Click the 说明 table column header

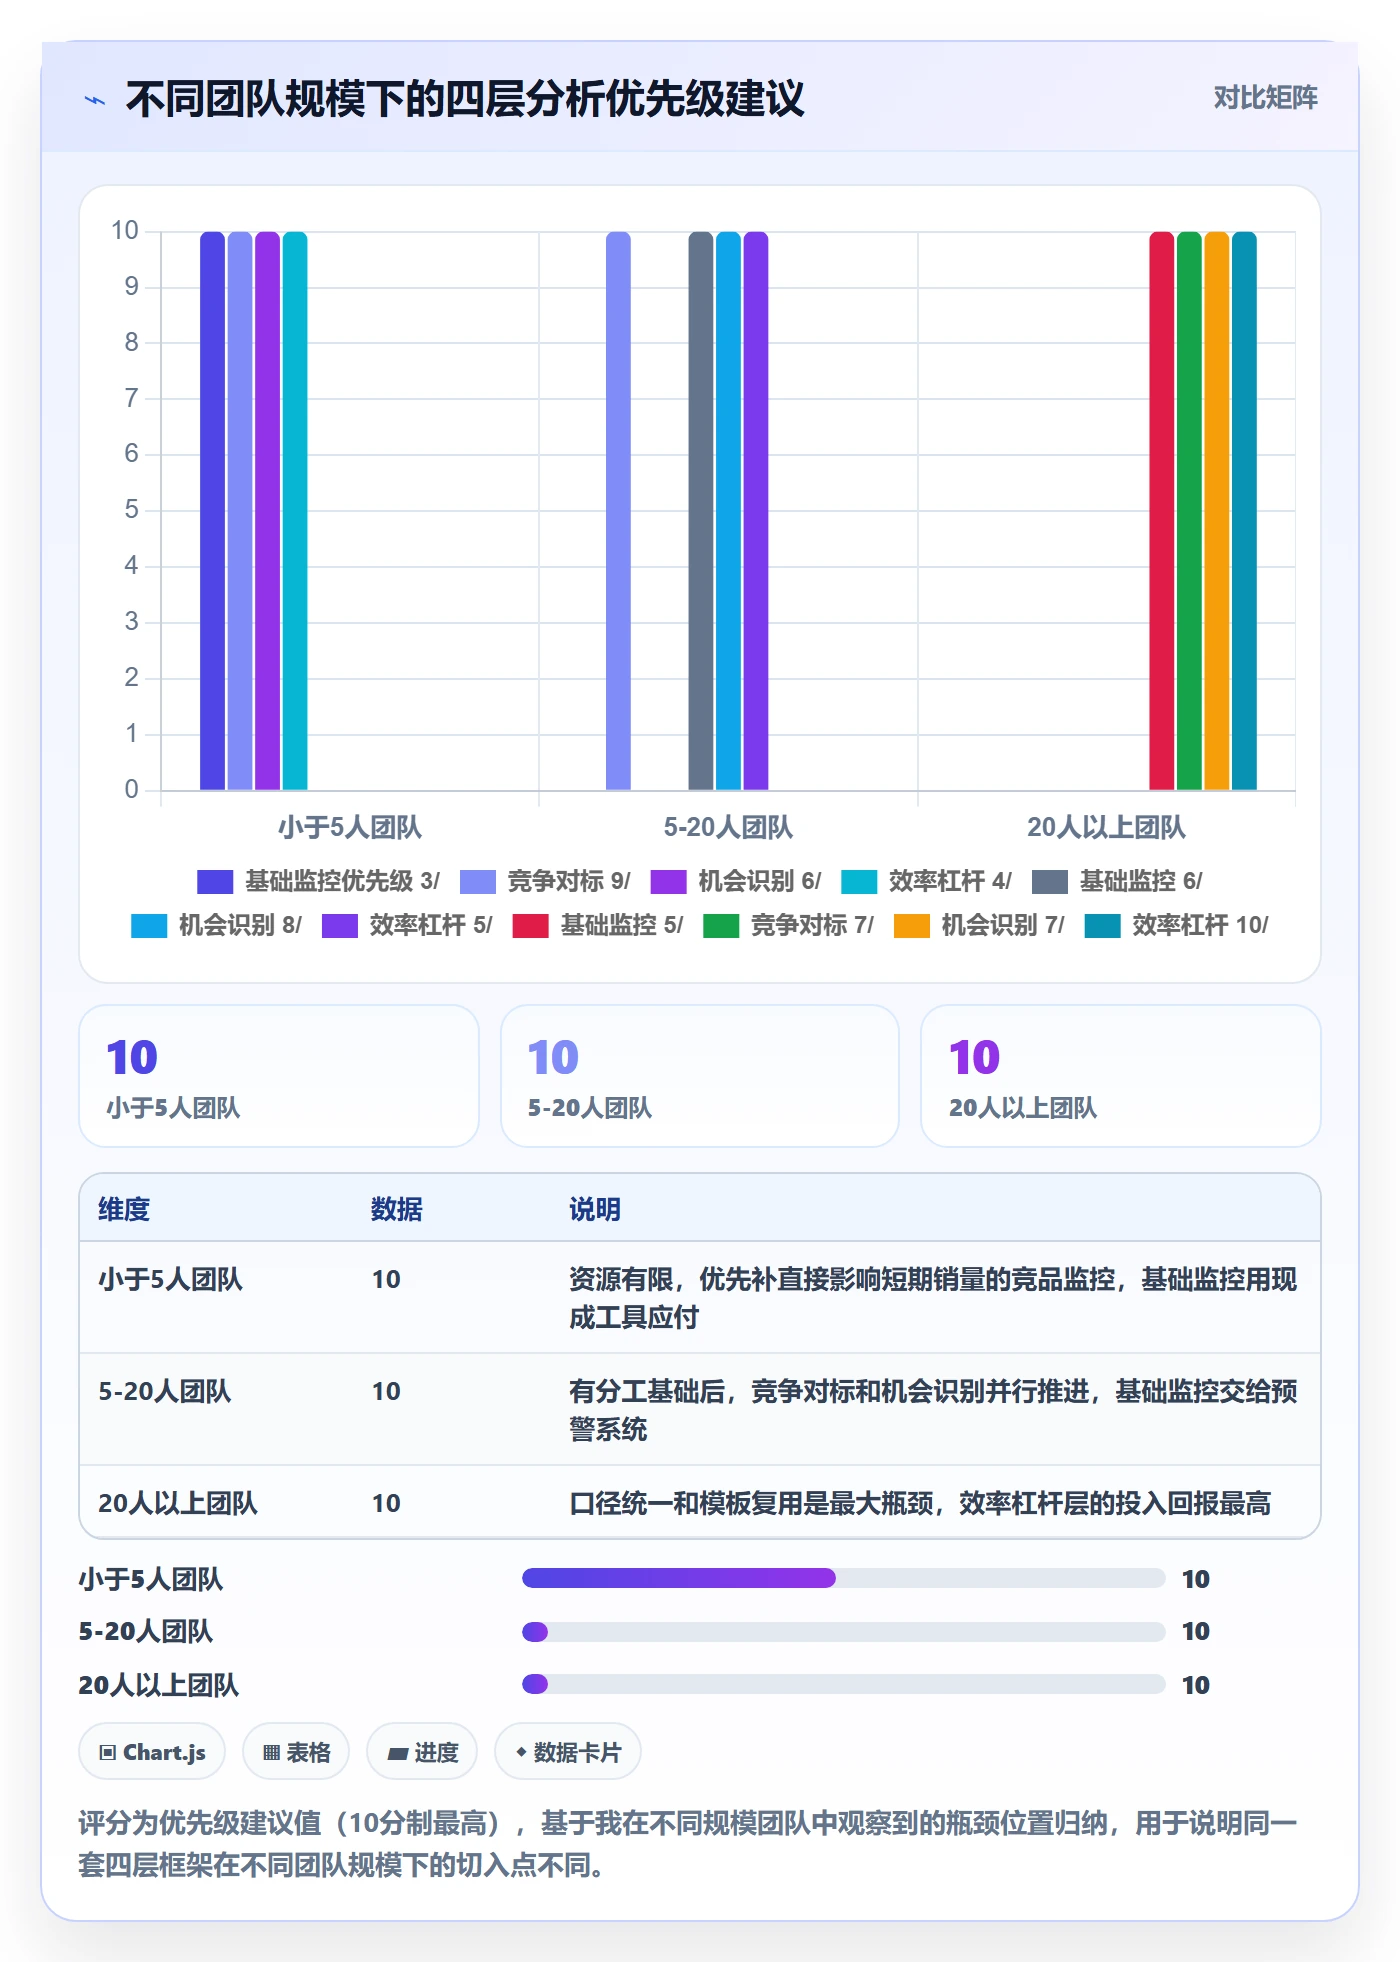click(x=595, y=1209)
